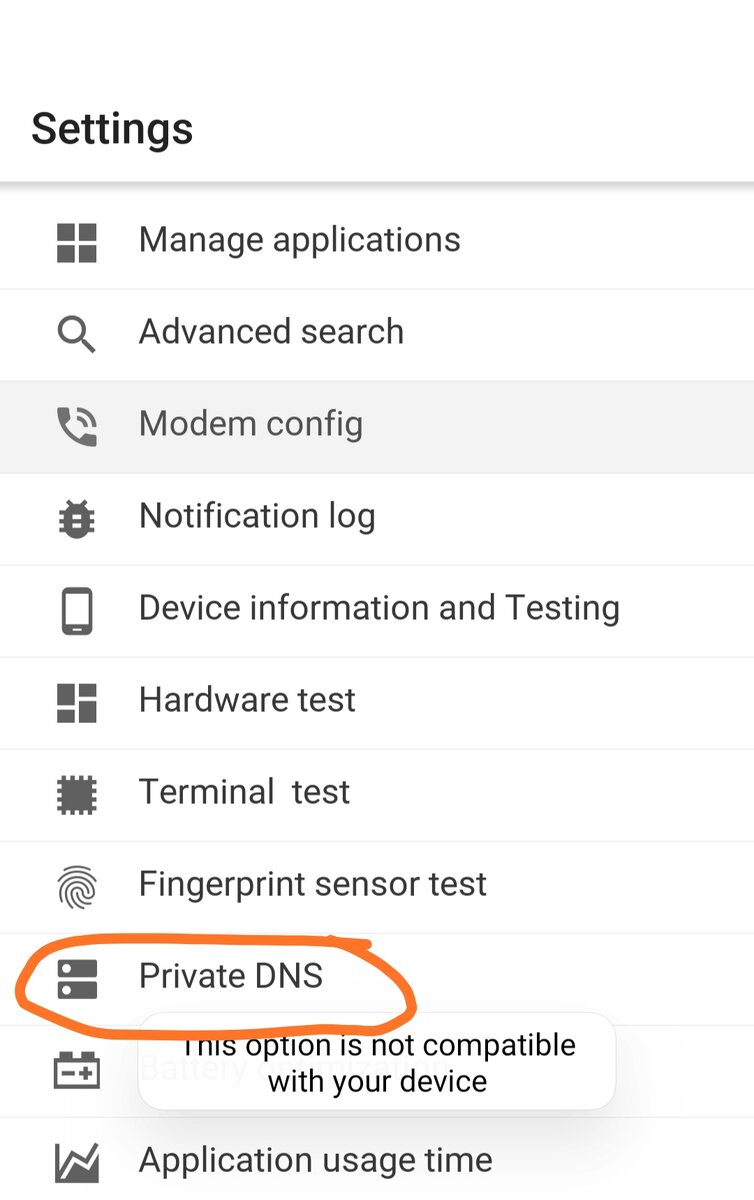Tap the Application usage time chart icon
Viewport: 754px width, 1200px height.
click(77, 1162)
